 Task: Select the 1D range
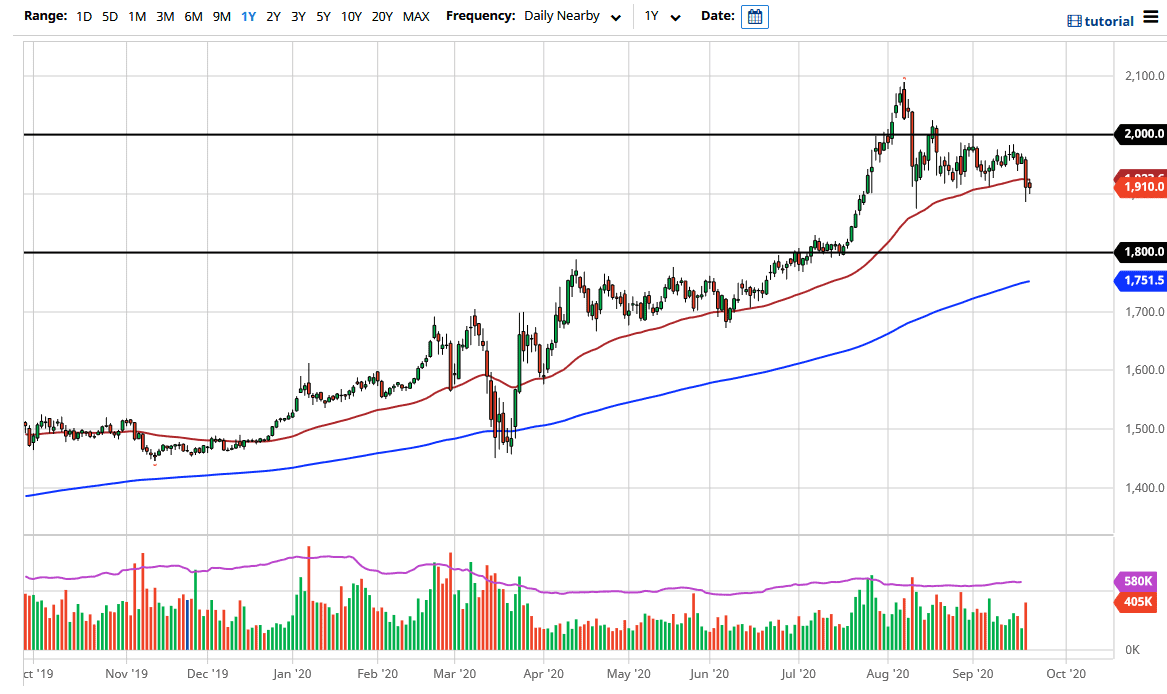[x=84, y=16]
